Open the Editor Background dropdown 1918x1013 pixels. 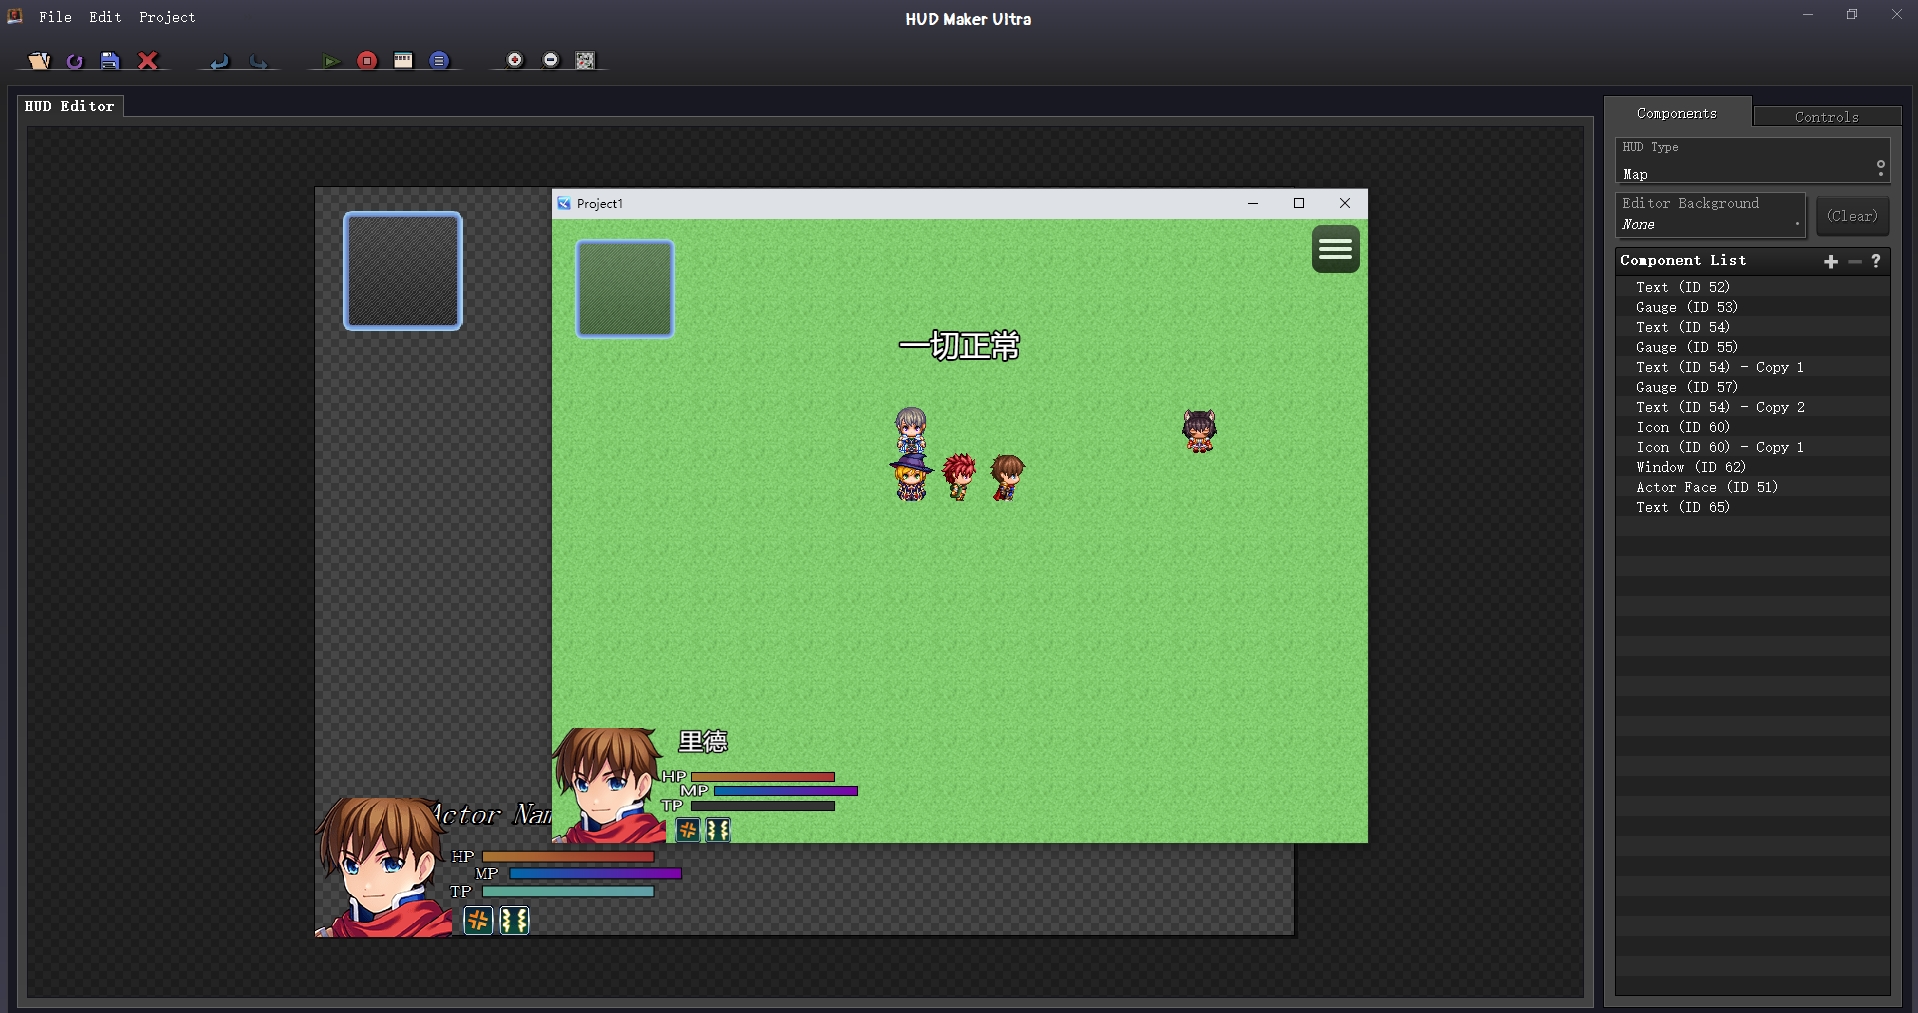click(x=1710, y=215)
